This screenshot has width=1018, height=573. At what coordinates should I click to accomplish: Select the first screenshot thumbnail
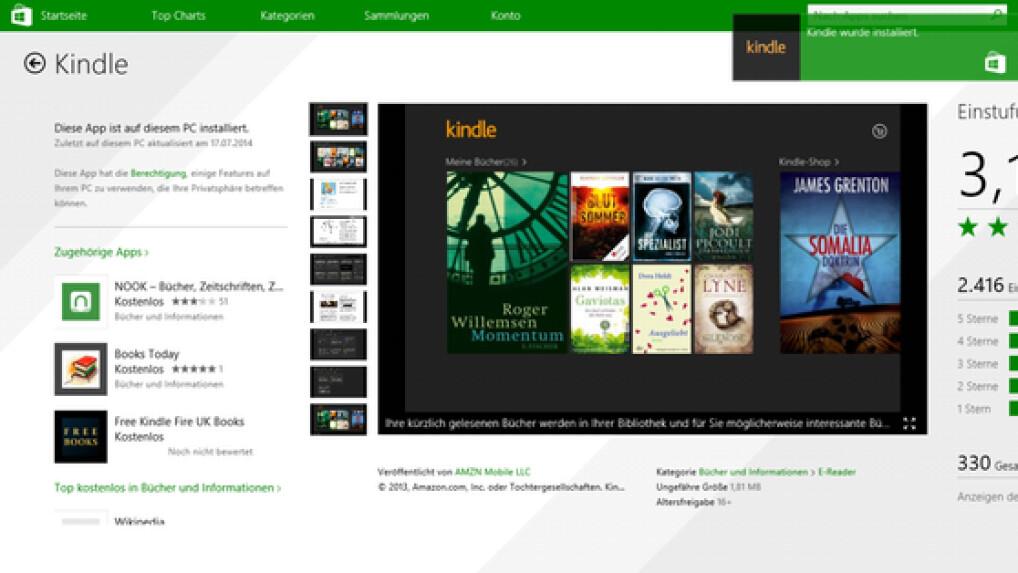pos(338,119)
